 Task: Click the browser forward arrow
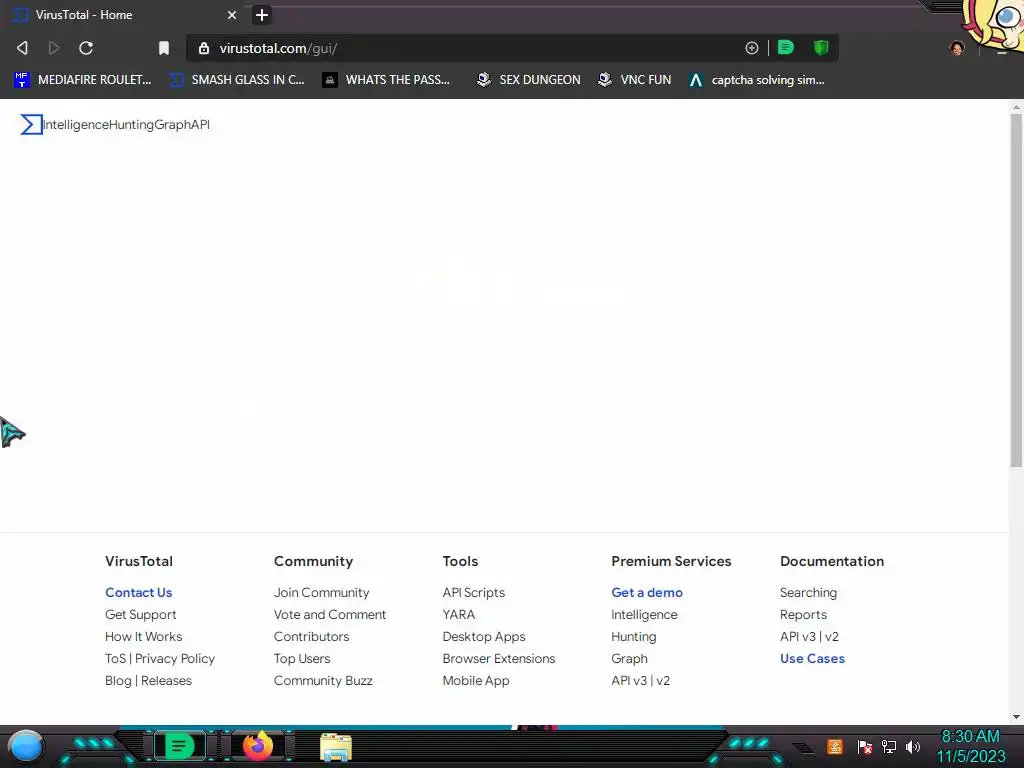pos(54,48)
